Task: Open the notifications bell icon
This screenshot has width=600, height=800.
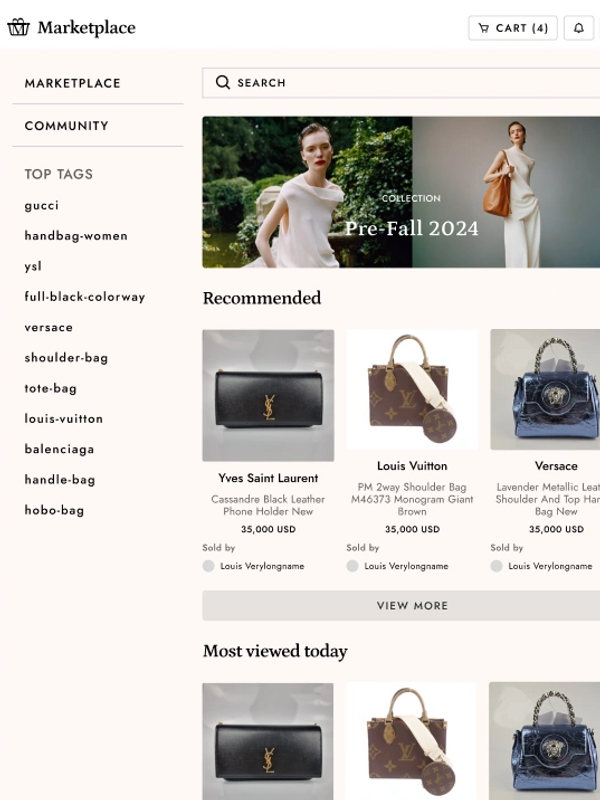Action: 579,28
